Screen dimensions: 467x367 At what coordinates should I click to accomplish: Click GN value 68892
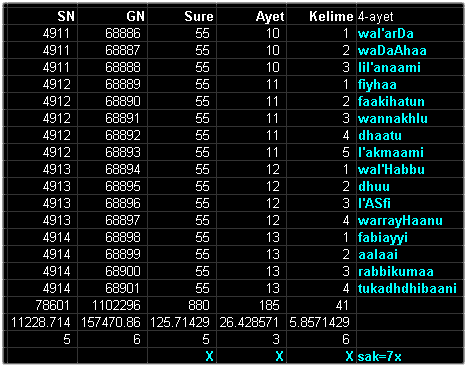click(123, 135)
